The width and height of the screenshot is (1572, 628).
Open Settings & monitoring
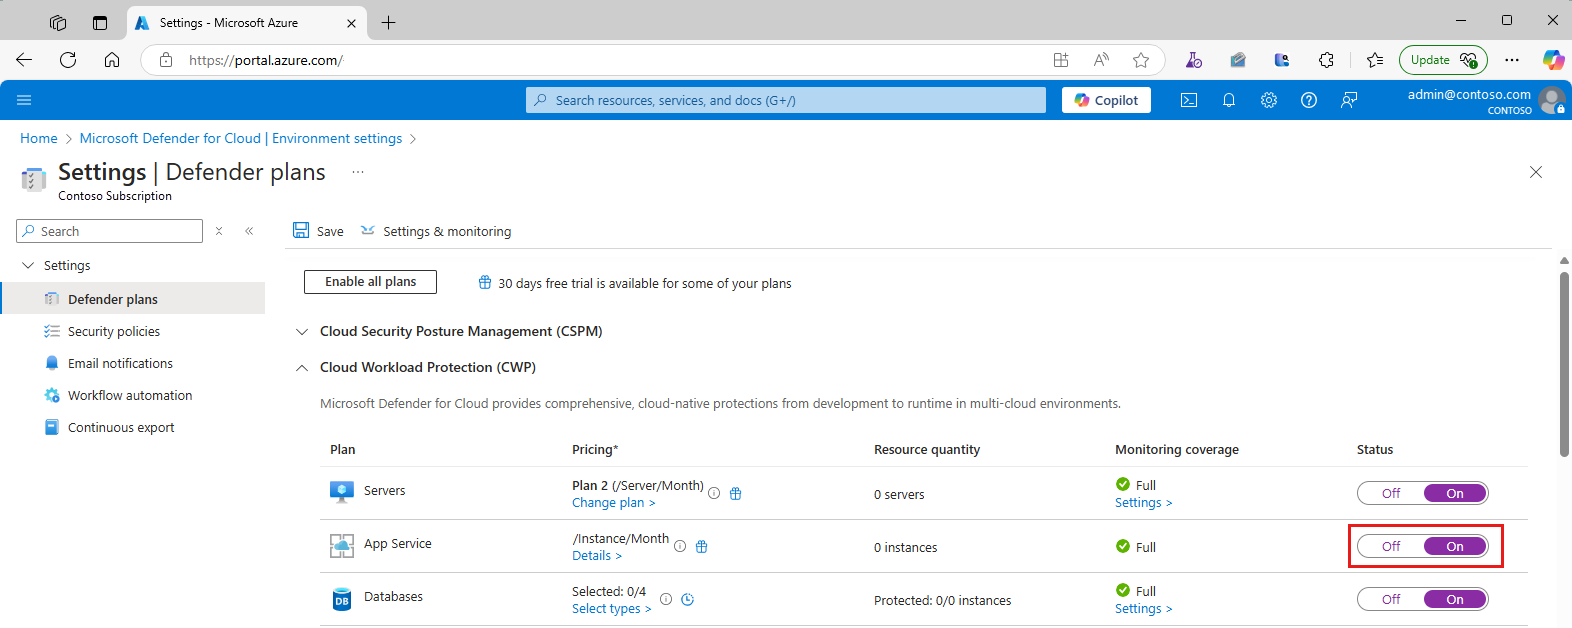[x=436, y=231]
